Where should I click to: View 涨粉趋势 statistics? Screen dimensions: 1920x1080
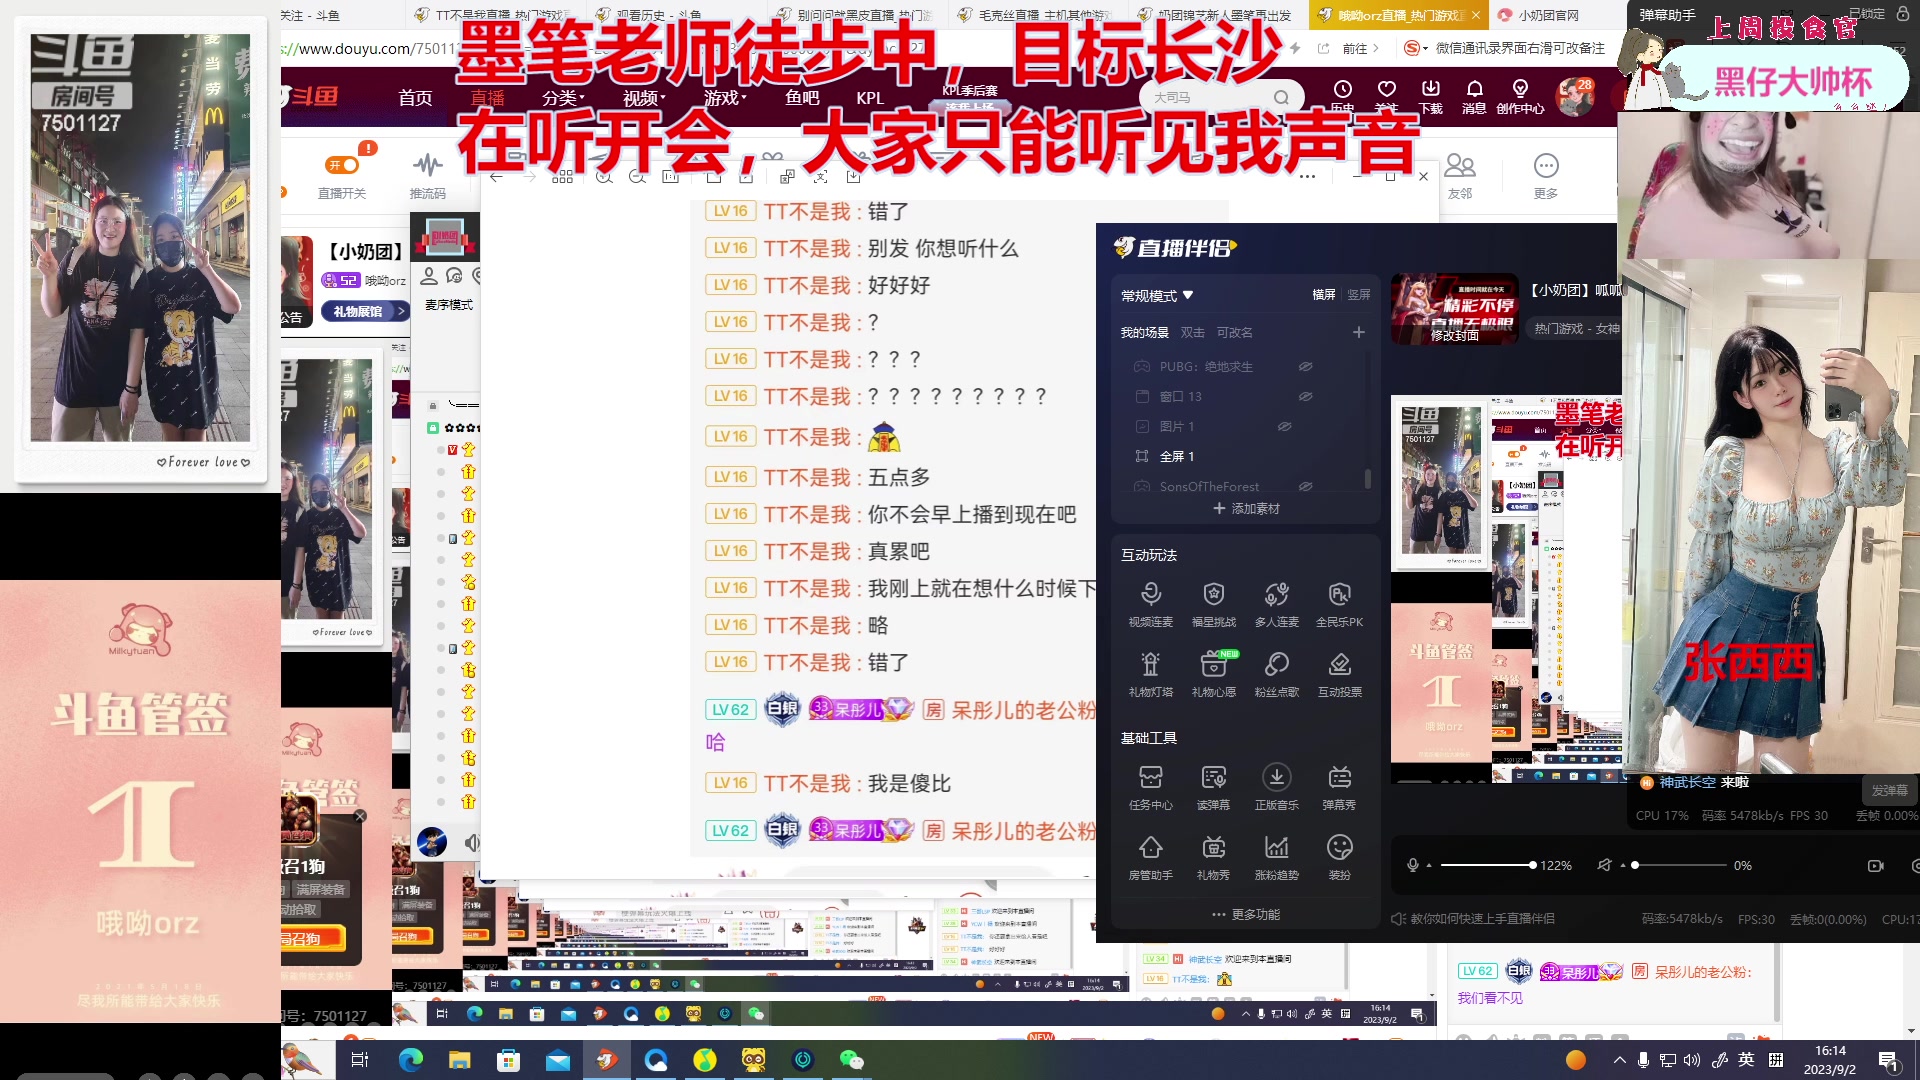(1277, 857)
